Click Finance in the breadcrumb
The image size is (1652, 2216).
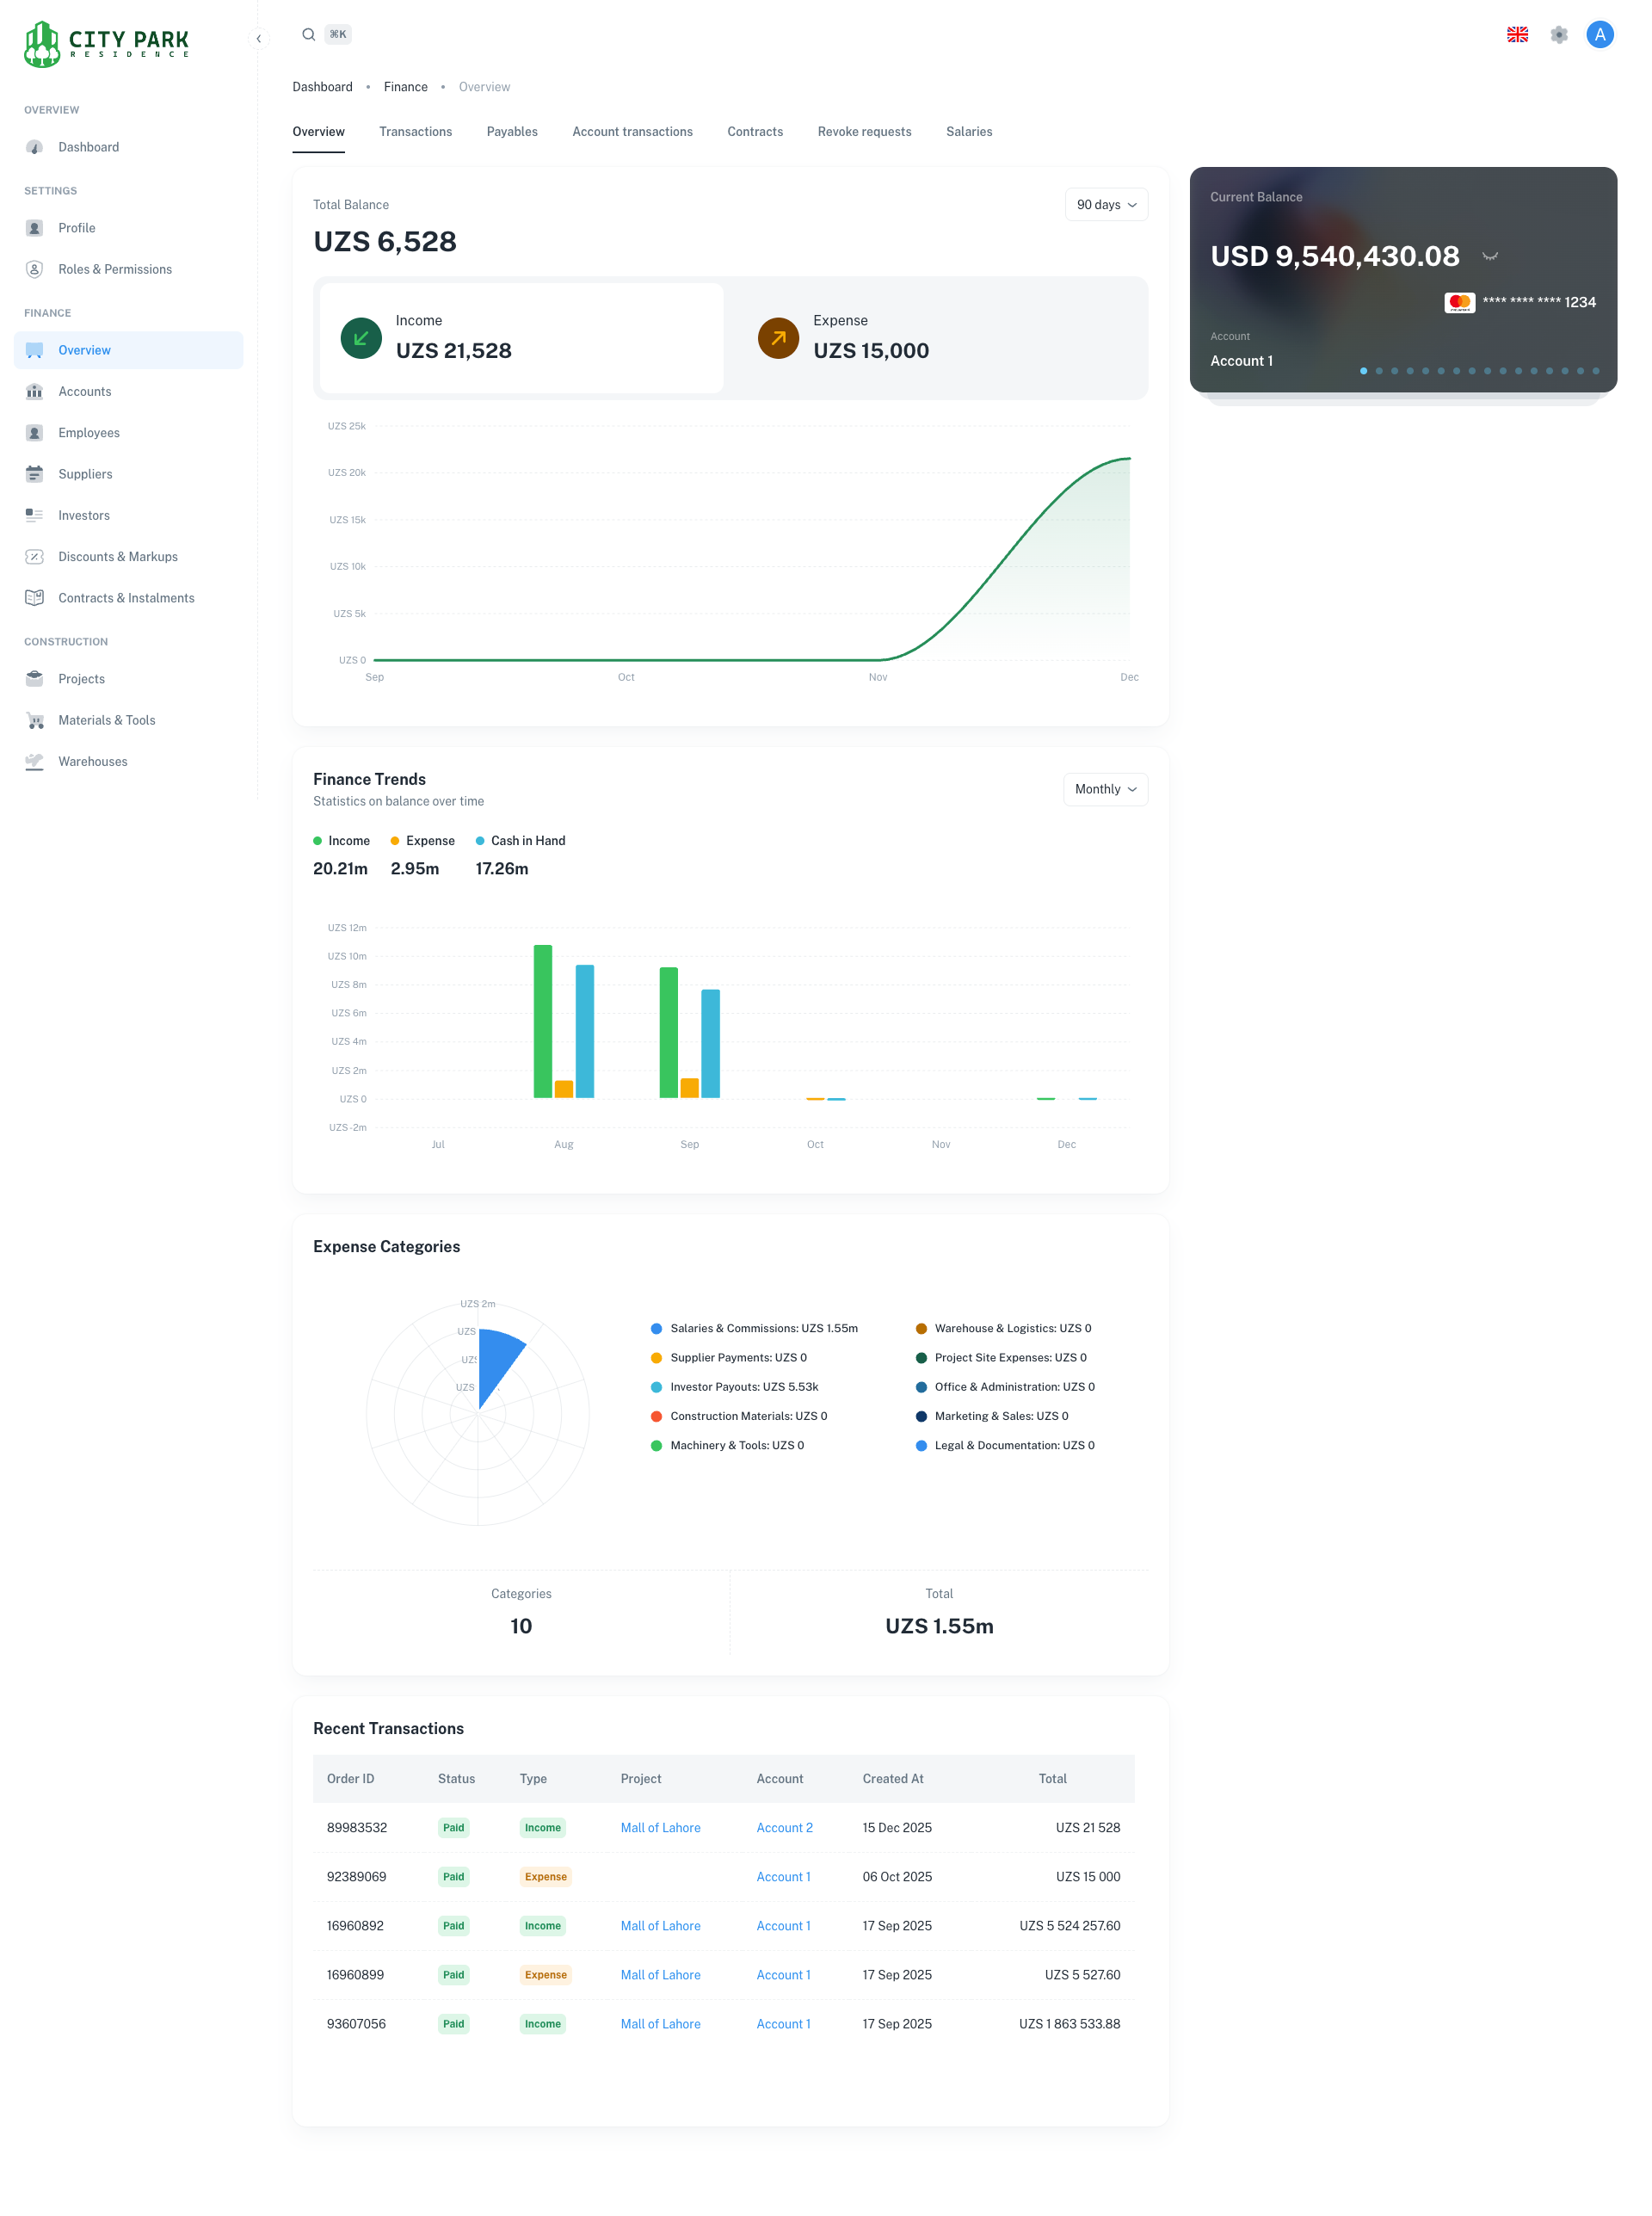[x=405, y=87]
